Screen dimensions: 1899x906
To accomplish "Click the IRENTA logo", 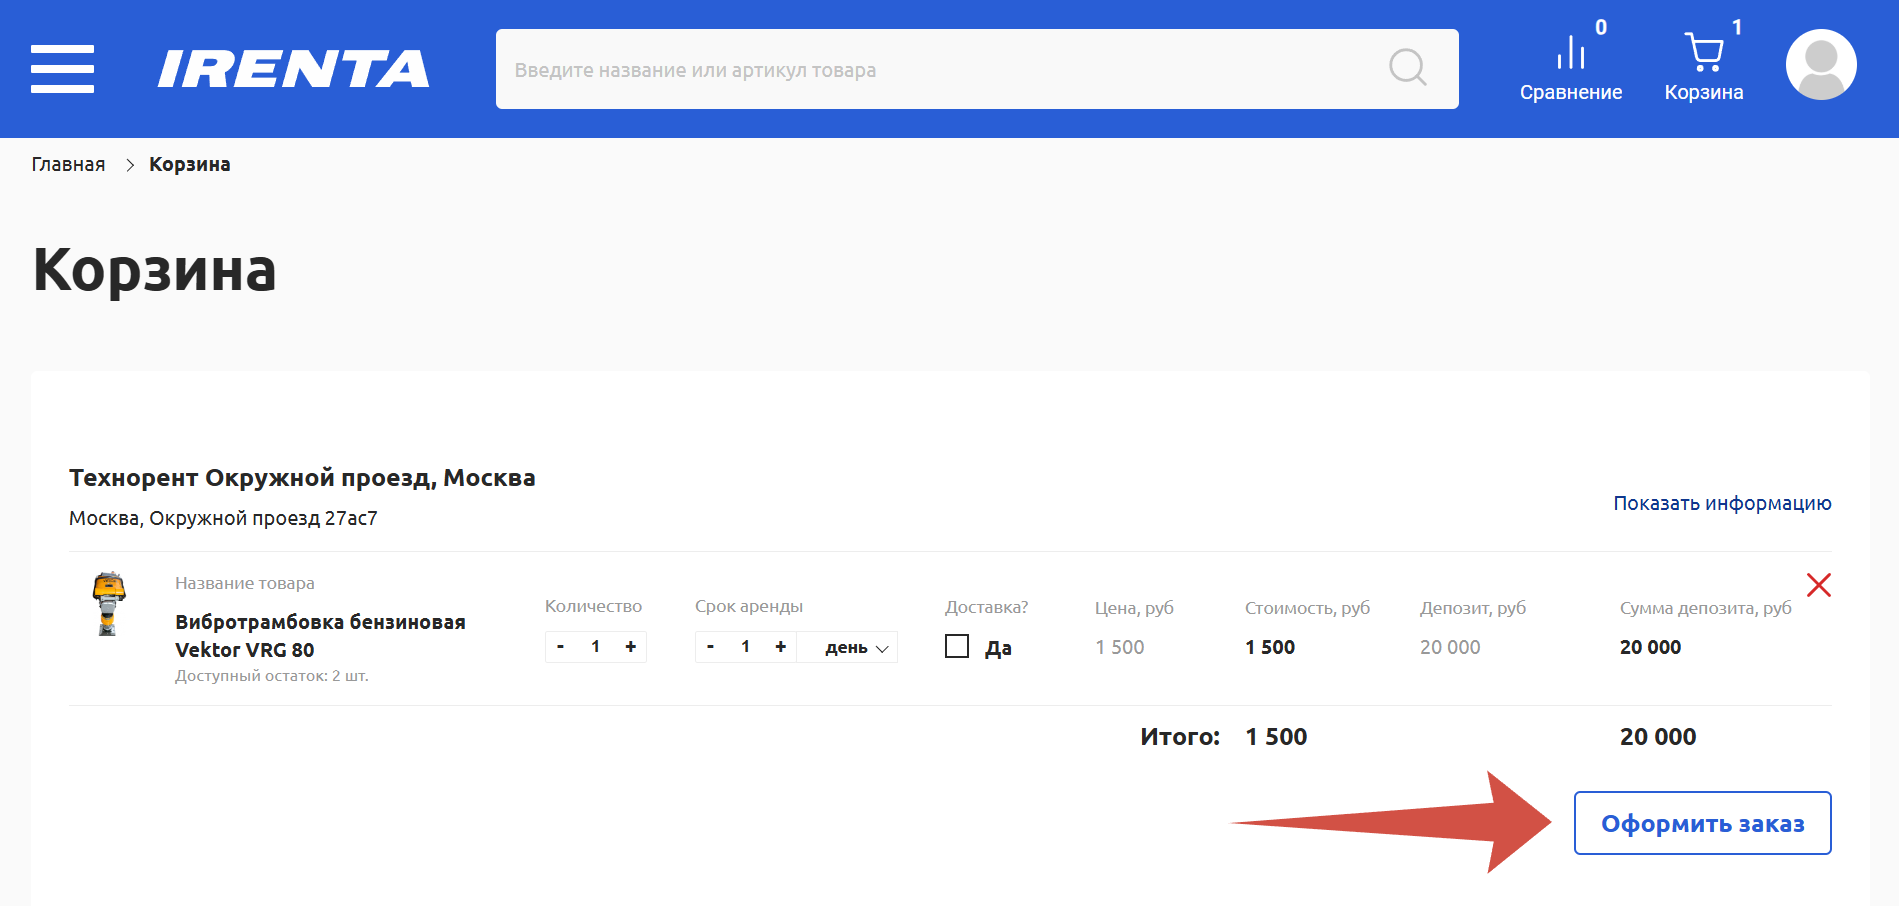I will (293, 69).
